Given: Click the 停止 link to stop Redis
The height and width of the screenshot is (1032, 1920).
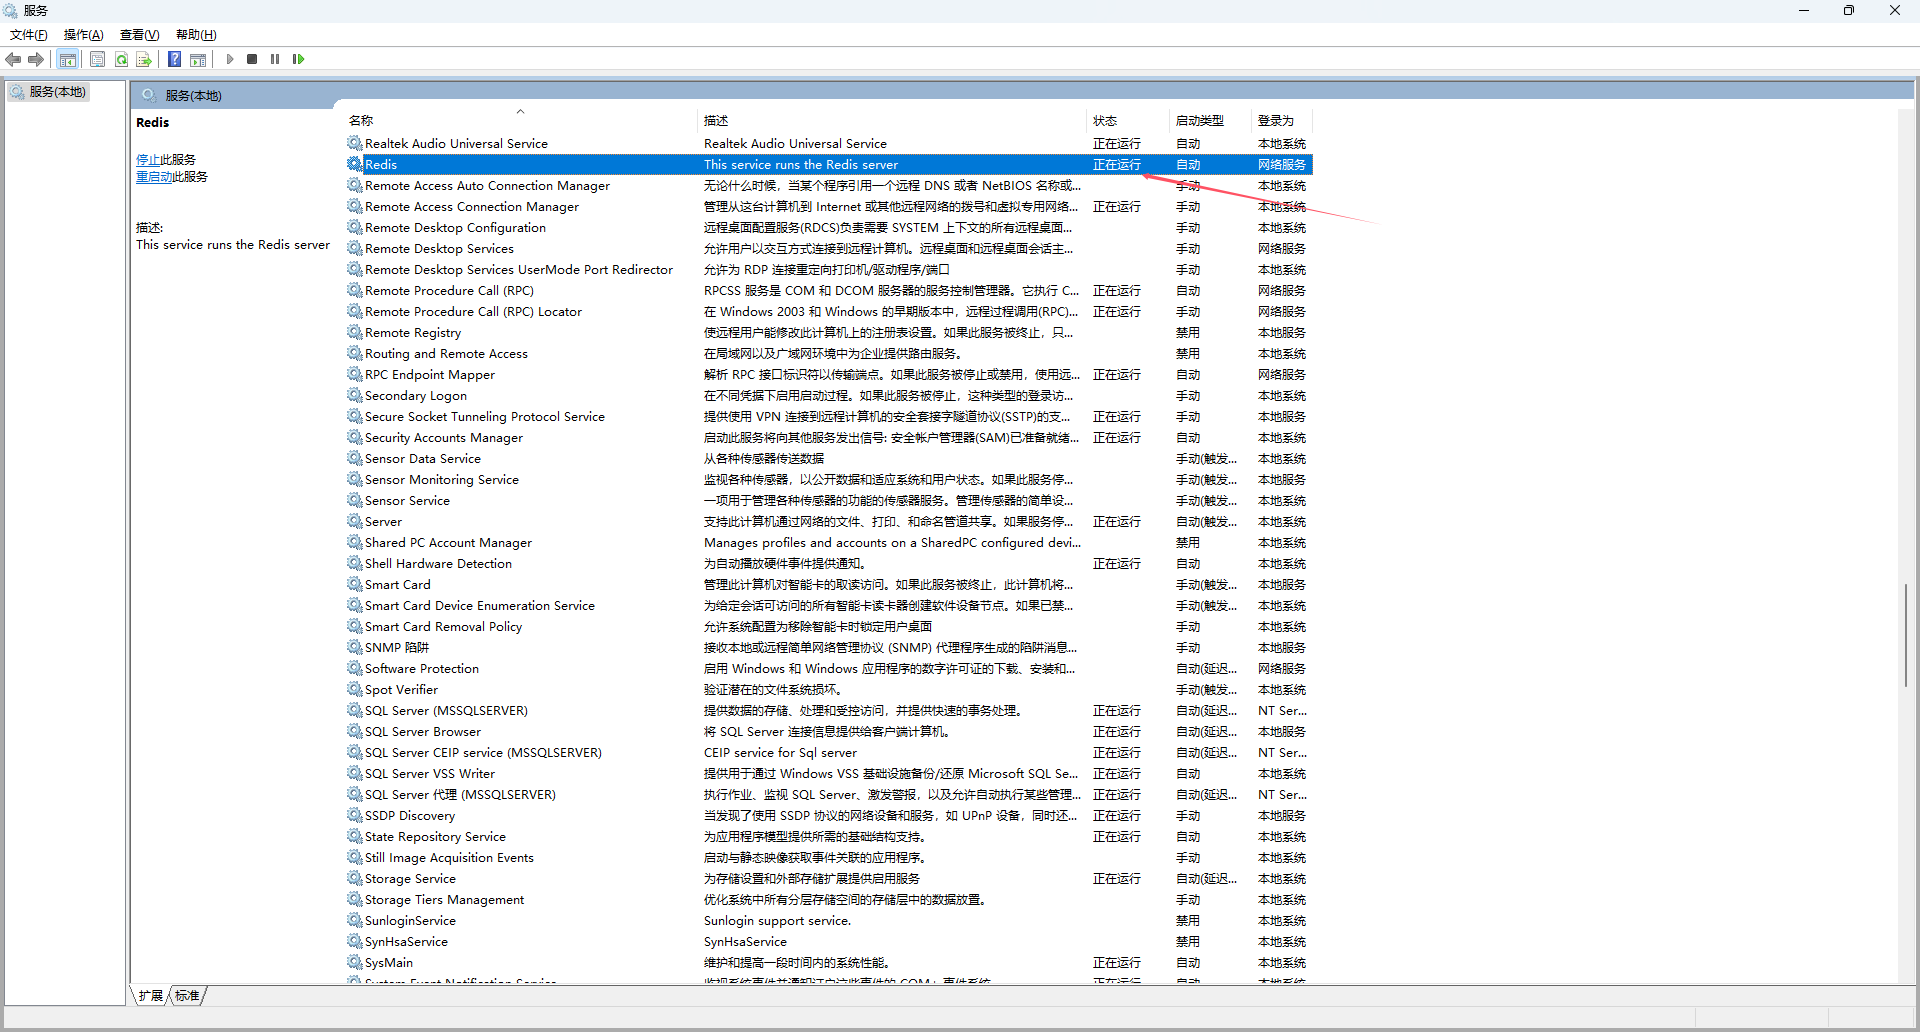Looking at the screenshot, I should [x=147, y=160].
